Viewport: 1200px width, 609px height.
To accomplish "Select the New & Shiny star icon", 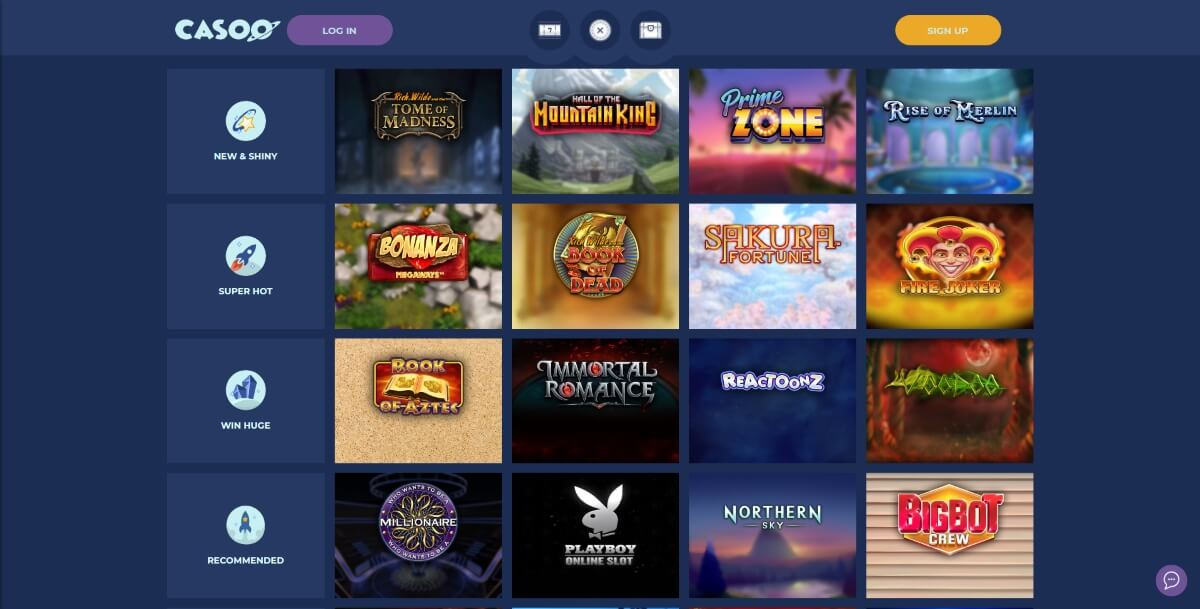I will [x=245, y=121].
